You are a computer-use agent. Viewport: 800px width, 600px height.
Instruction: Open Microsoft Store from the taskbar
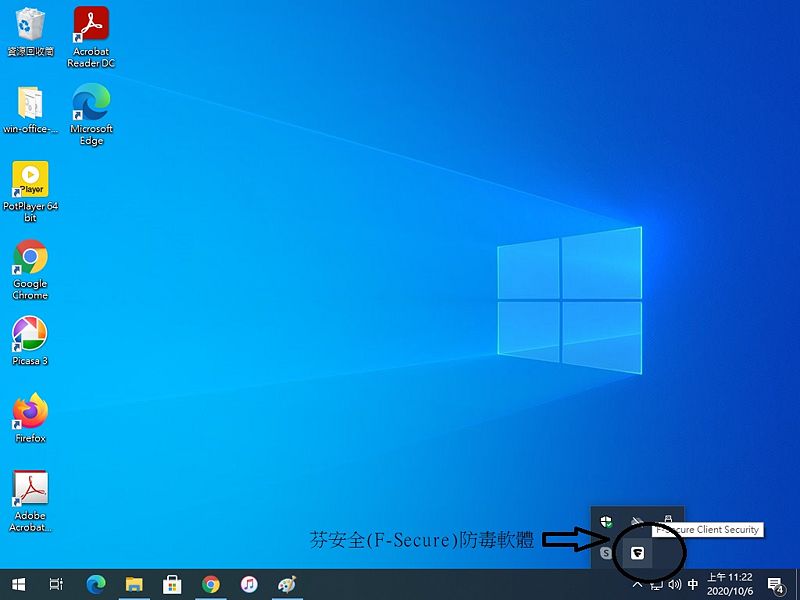click(172, 584)
